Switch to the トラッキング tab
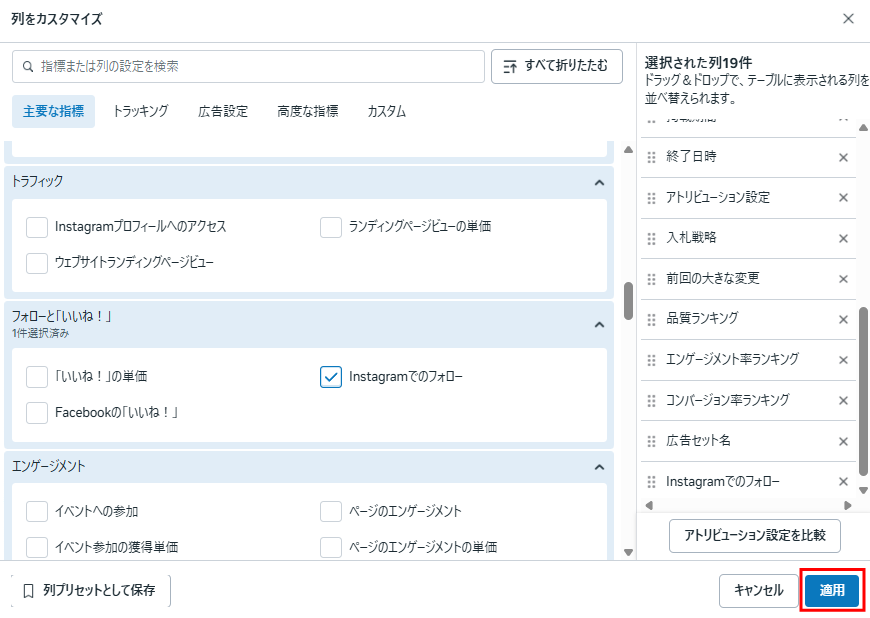The image size is (870, 618). tap(140, 112)
